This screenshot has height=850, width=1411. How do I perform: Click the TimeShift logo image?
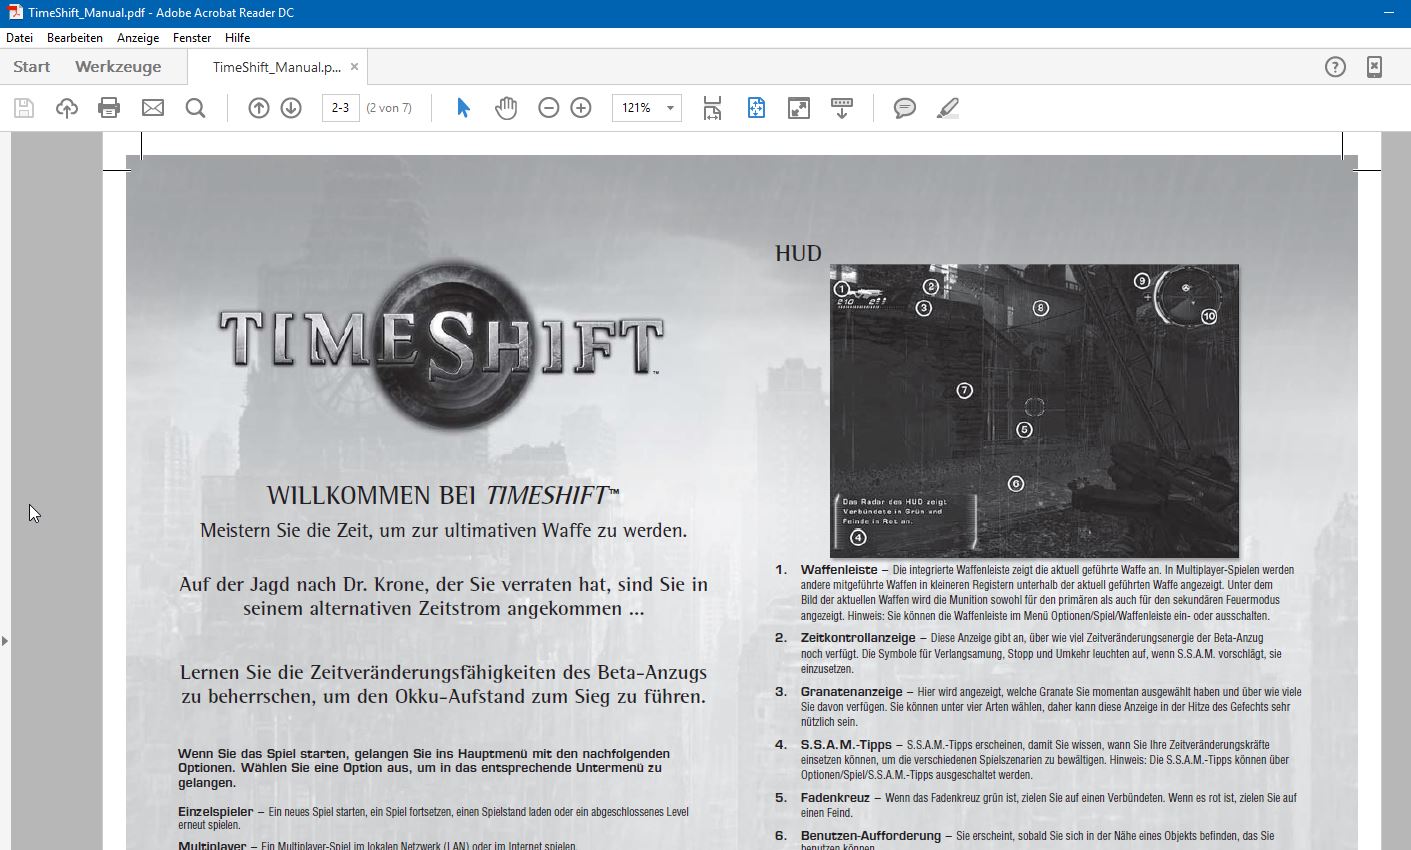click(441, 345)
